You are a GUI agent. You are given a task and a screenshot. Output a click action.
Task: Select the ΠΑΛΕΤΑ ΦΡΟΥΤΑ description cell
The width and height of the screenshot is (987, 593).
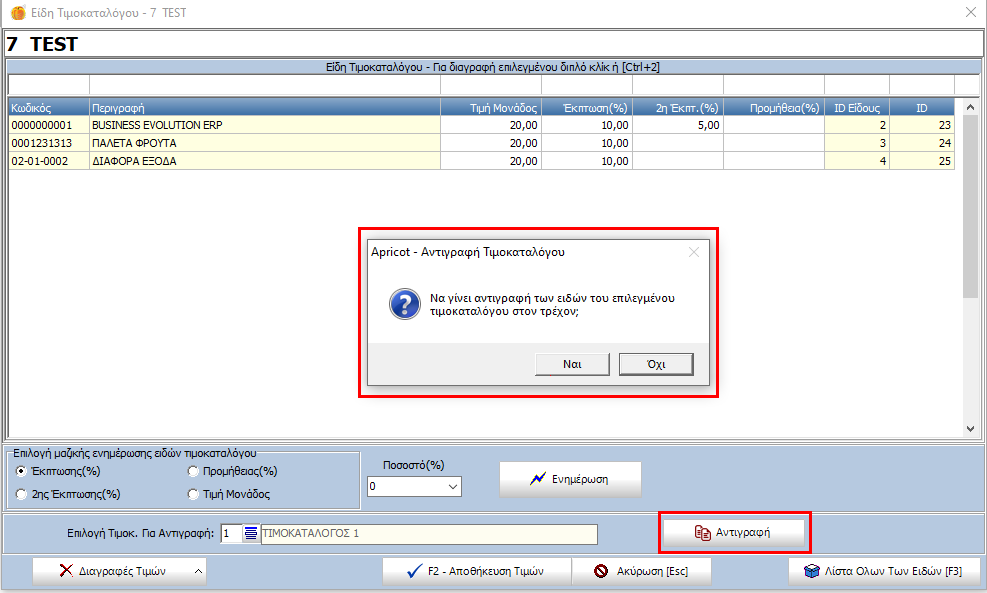tap(265, 143)
